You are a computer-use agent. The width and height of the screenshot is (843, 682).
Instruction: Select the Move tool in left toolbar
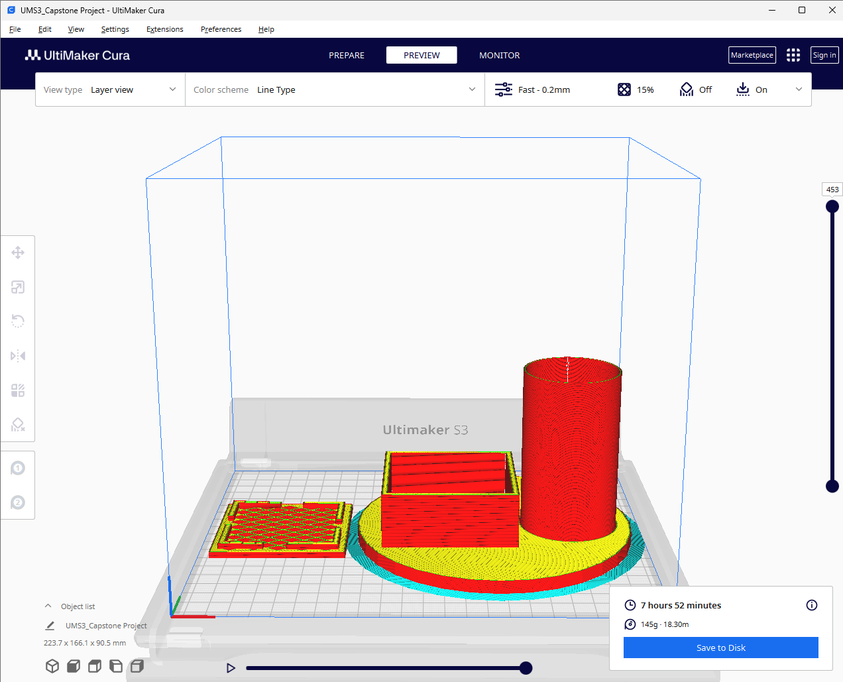click(x=18, y=253)
